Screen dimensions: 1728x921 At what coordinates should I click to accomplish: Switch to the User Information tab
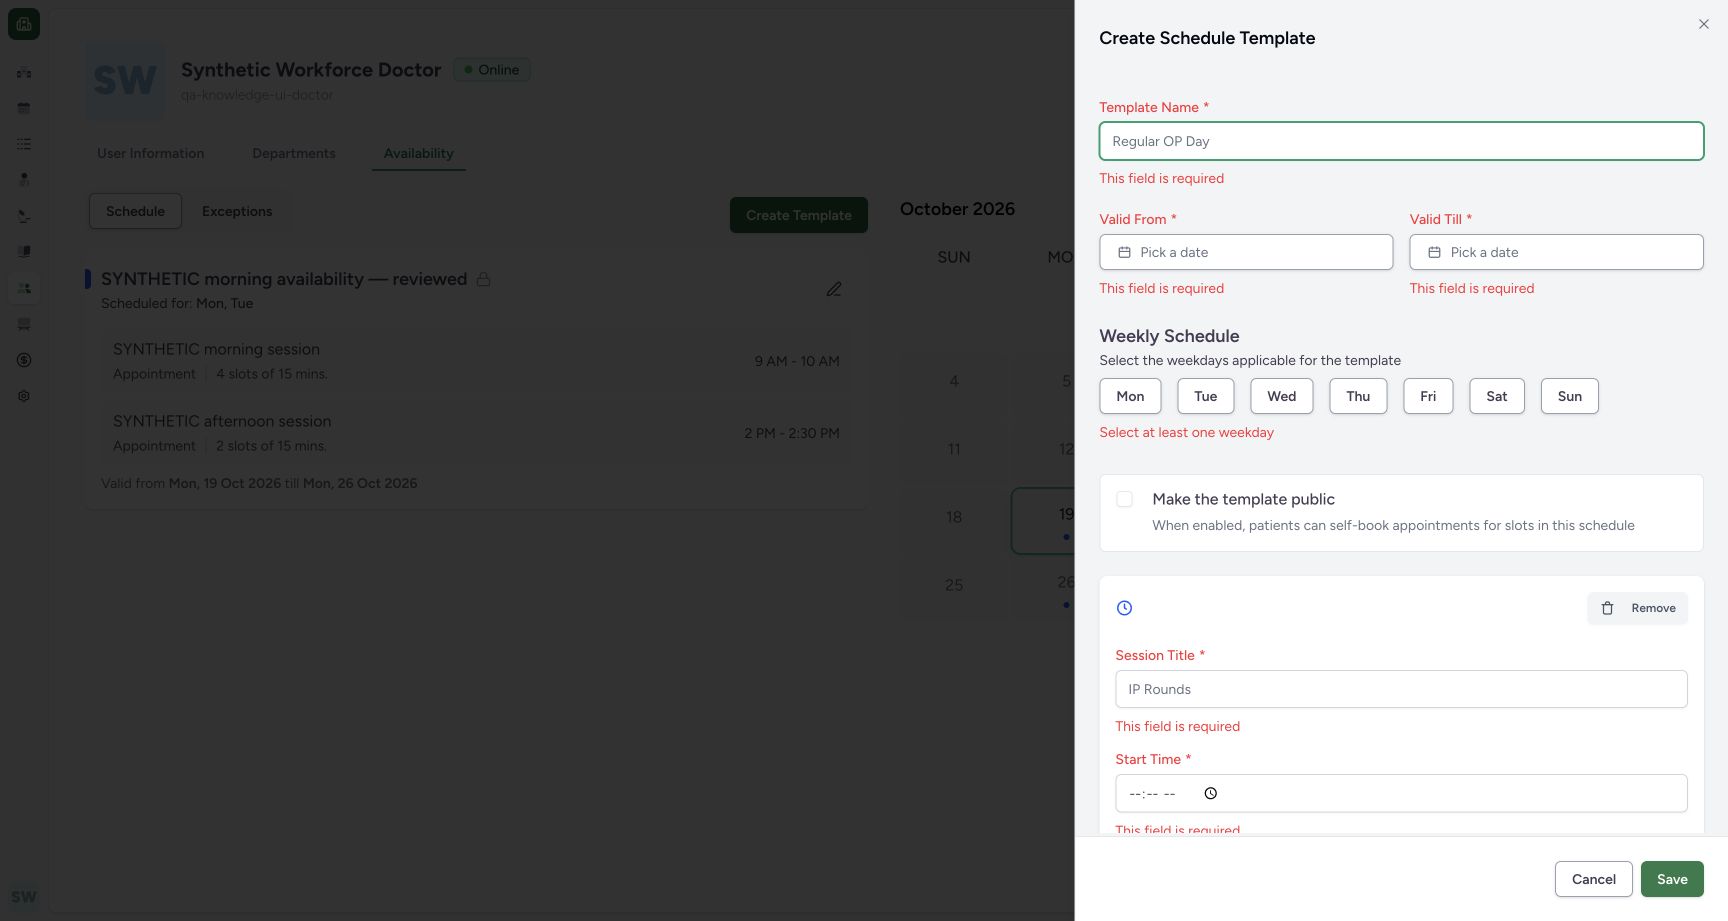coord(150,153)
